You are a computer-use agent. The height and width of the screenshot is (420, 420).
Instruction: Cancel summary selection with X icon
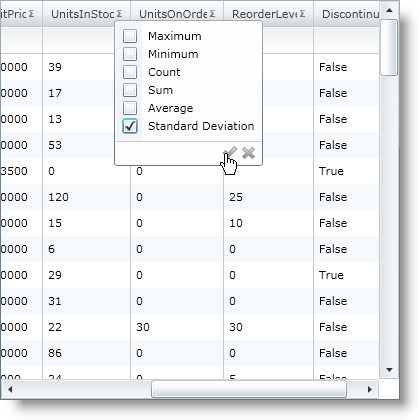pyautogui.click(x=248, y=153)
